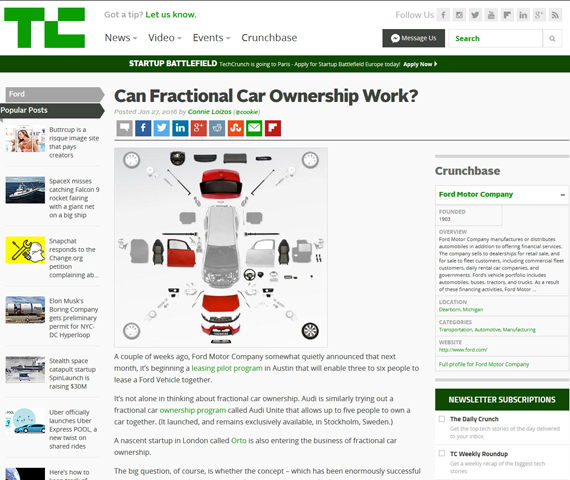Open the Crunchbase menu item
570x480 pixels.
click(269, 38)
